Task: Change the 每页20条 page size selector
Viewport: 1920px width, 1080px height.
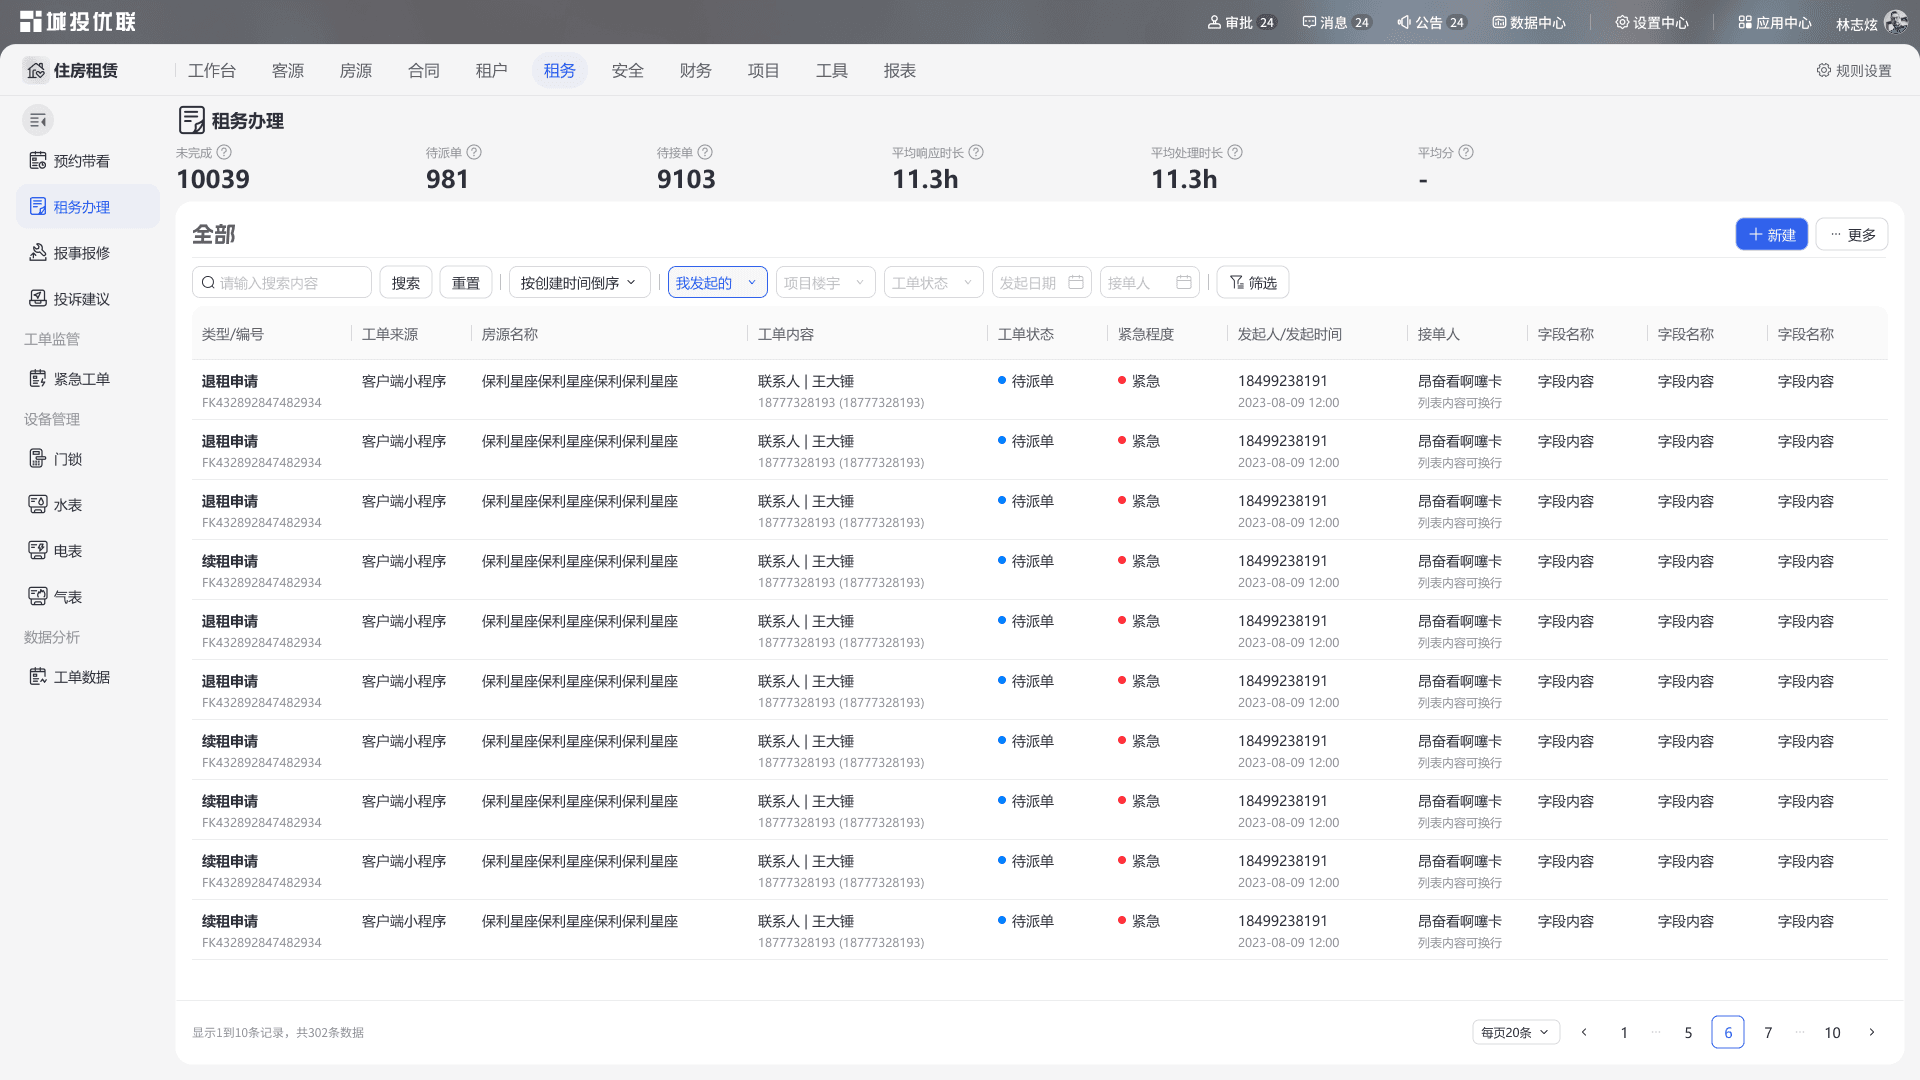Action: [x=1516, y=1032]
